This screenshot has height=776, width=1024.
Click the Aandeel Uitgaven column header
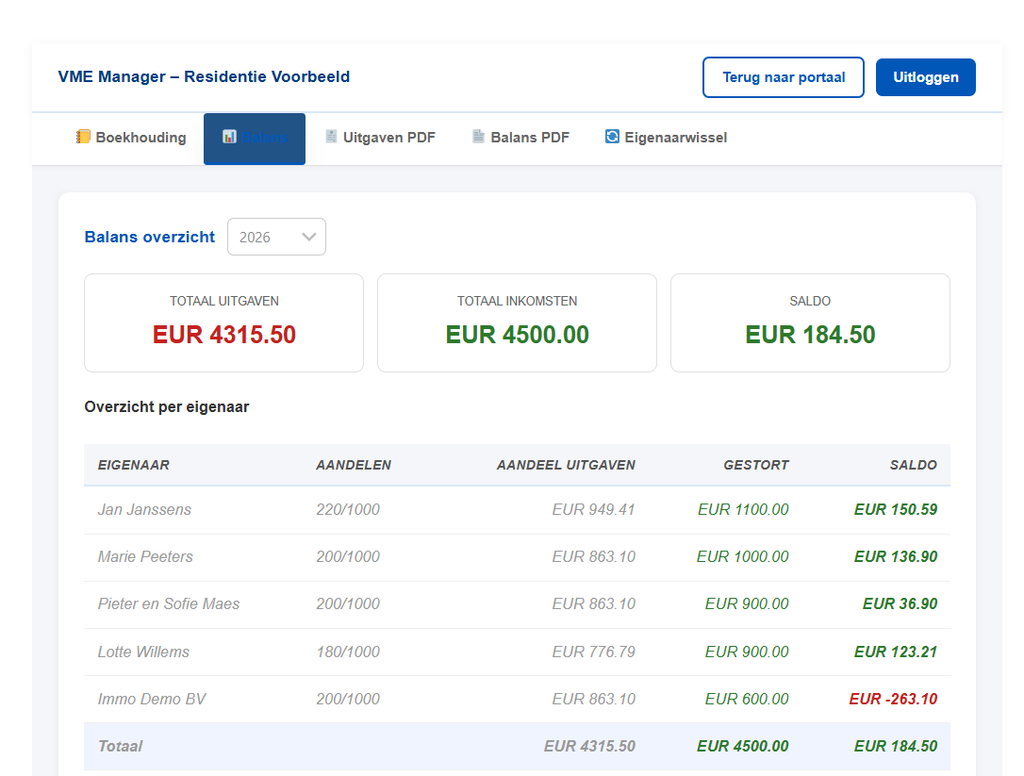[566, 465]
